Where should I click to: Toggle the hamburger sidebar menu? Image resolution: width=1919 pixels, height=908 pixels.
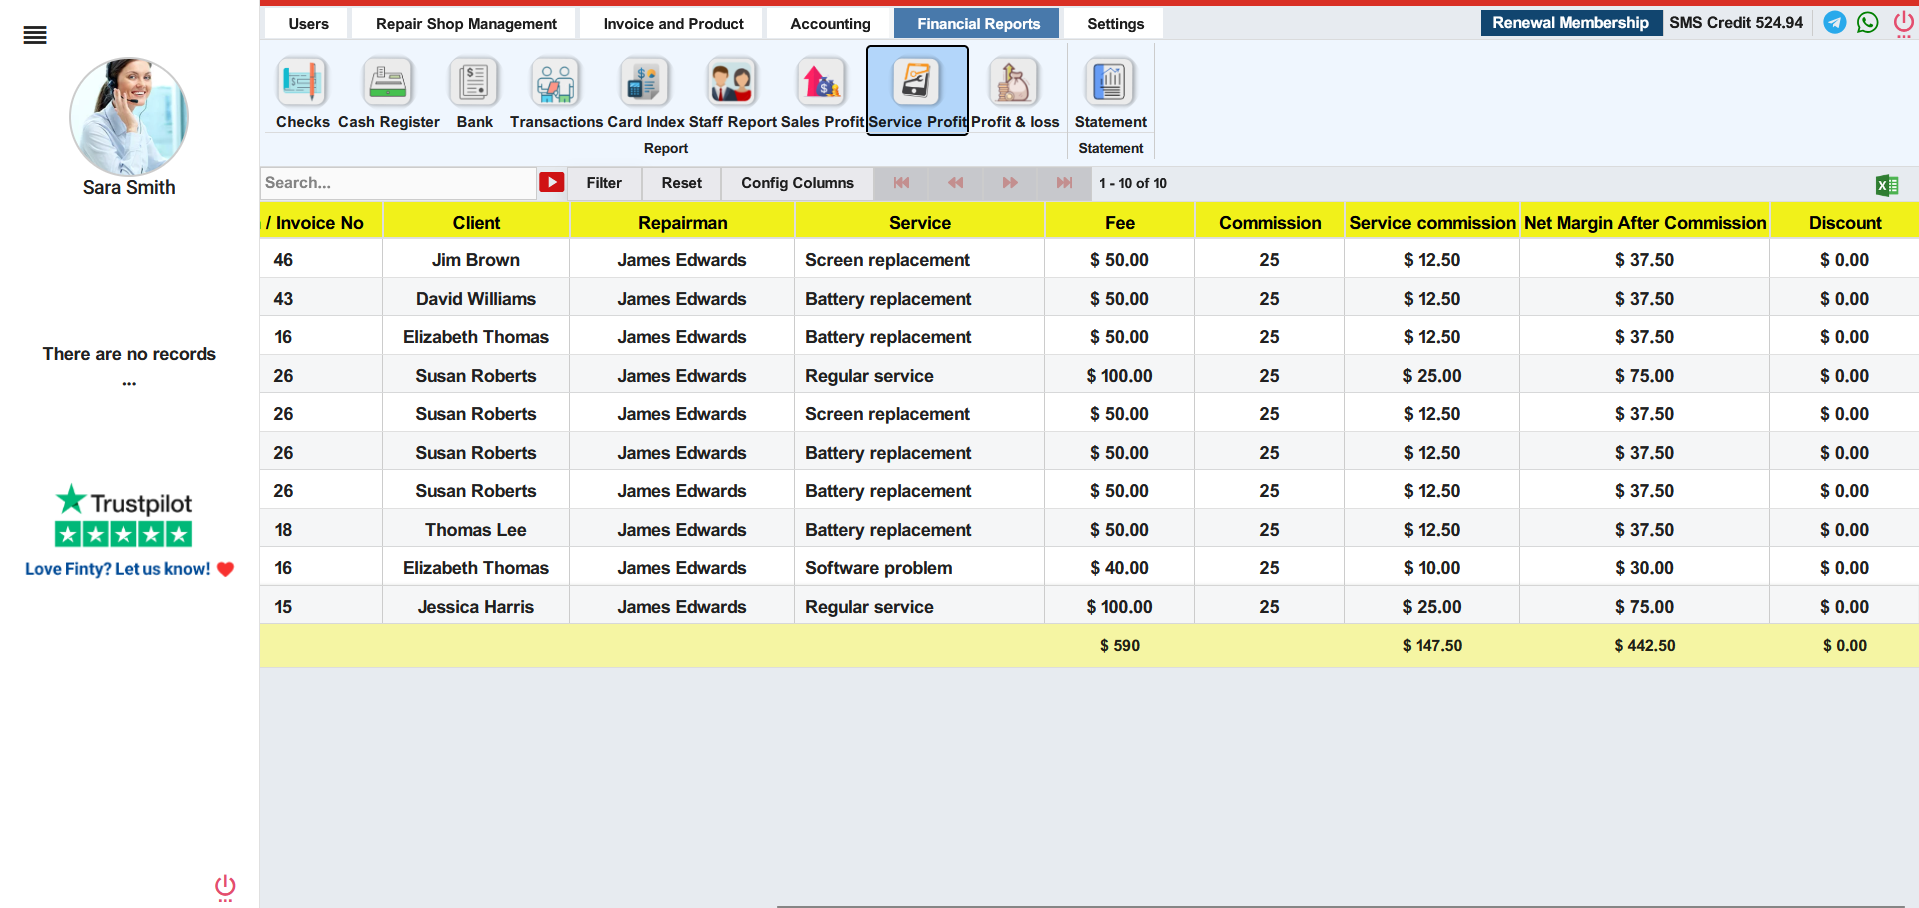(35, 36)
